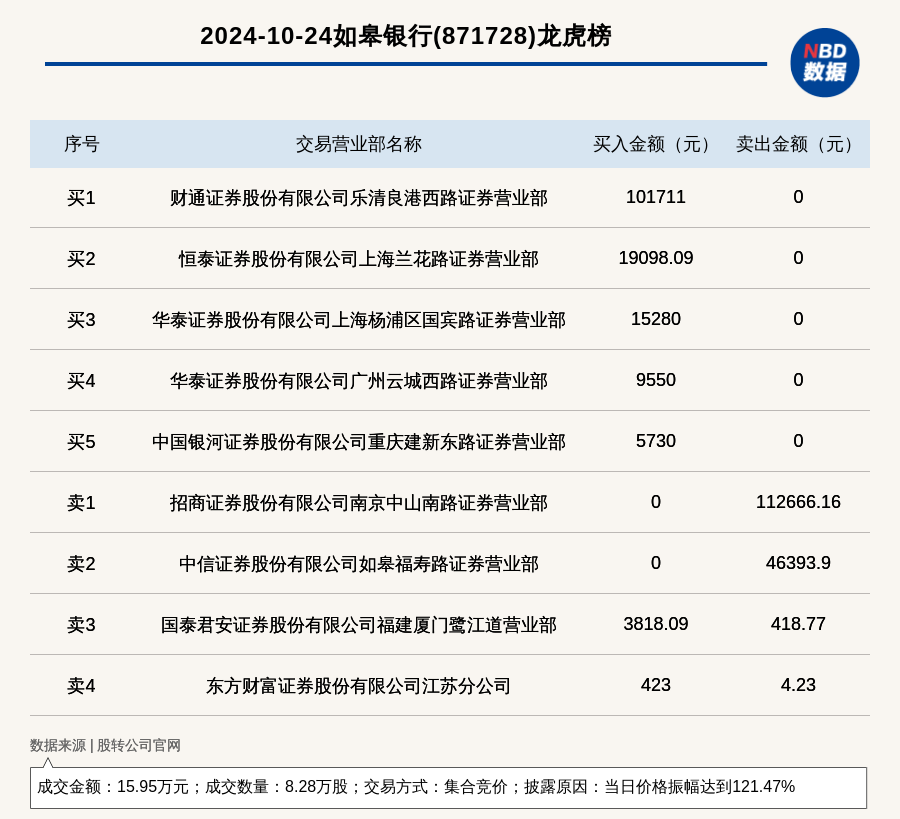The image size is (900, 819).
Task: Select the 买3 row label
Action: pos(81,320)
